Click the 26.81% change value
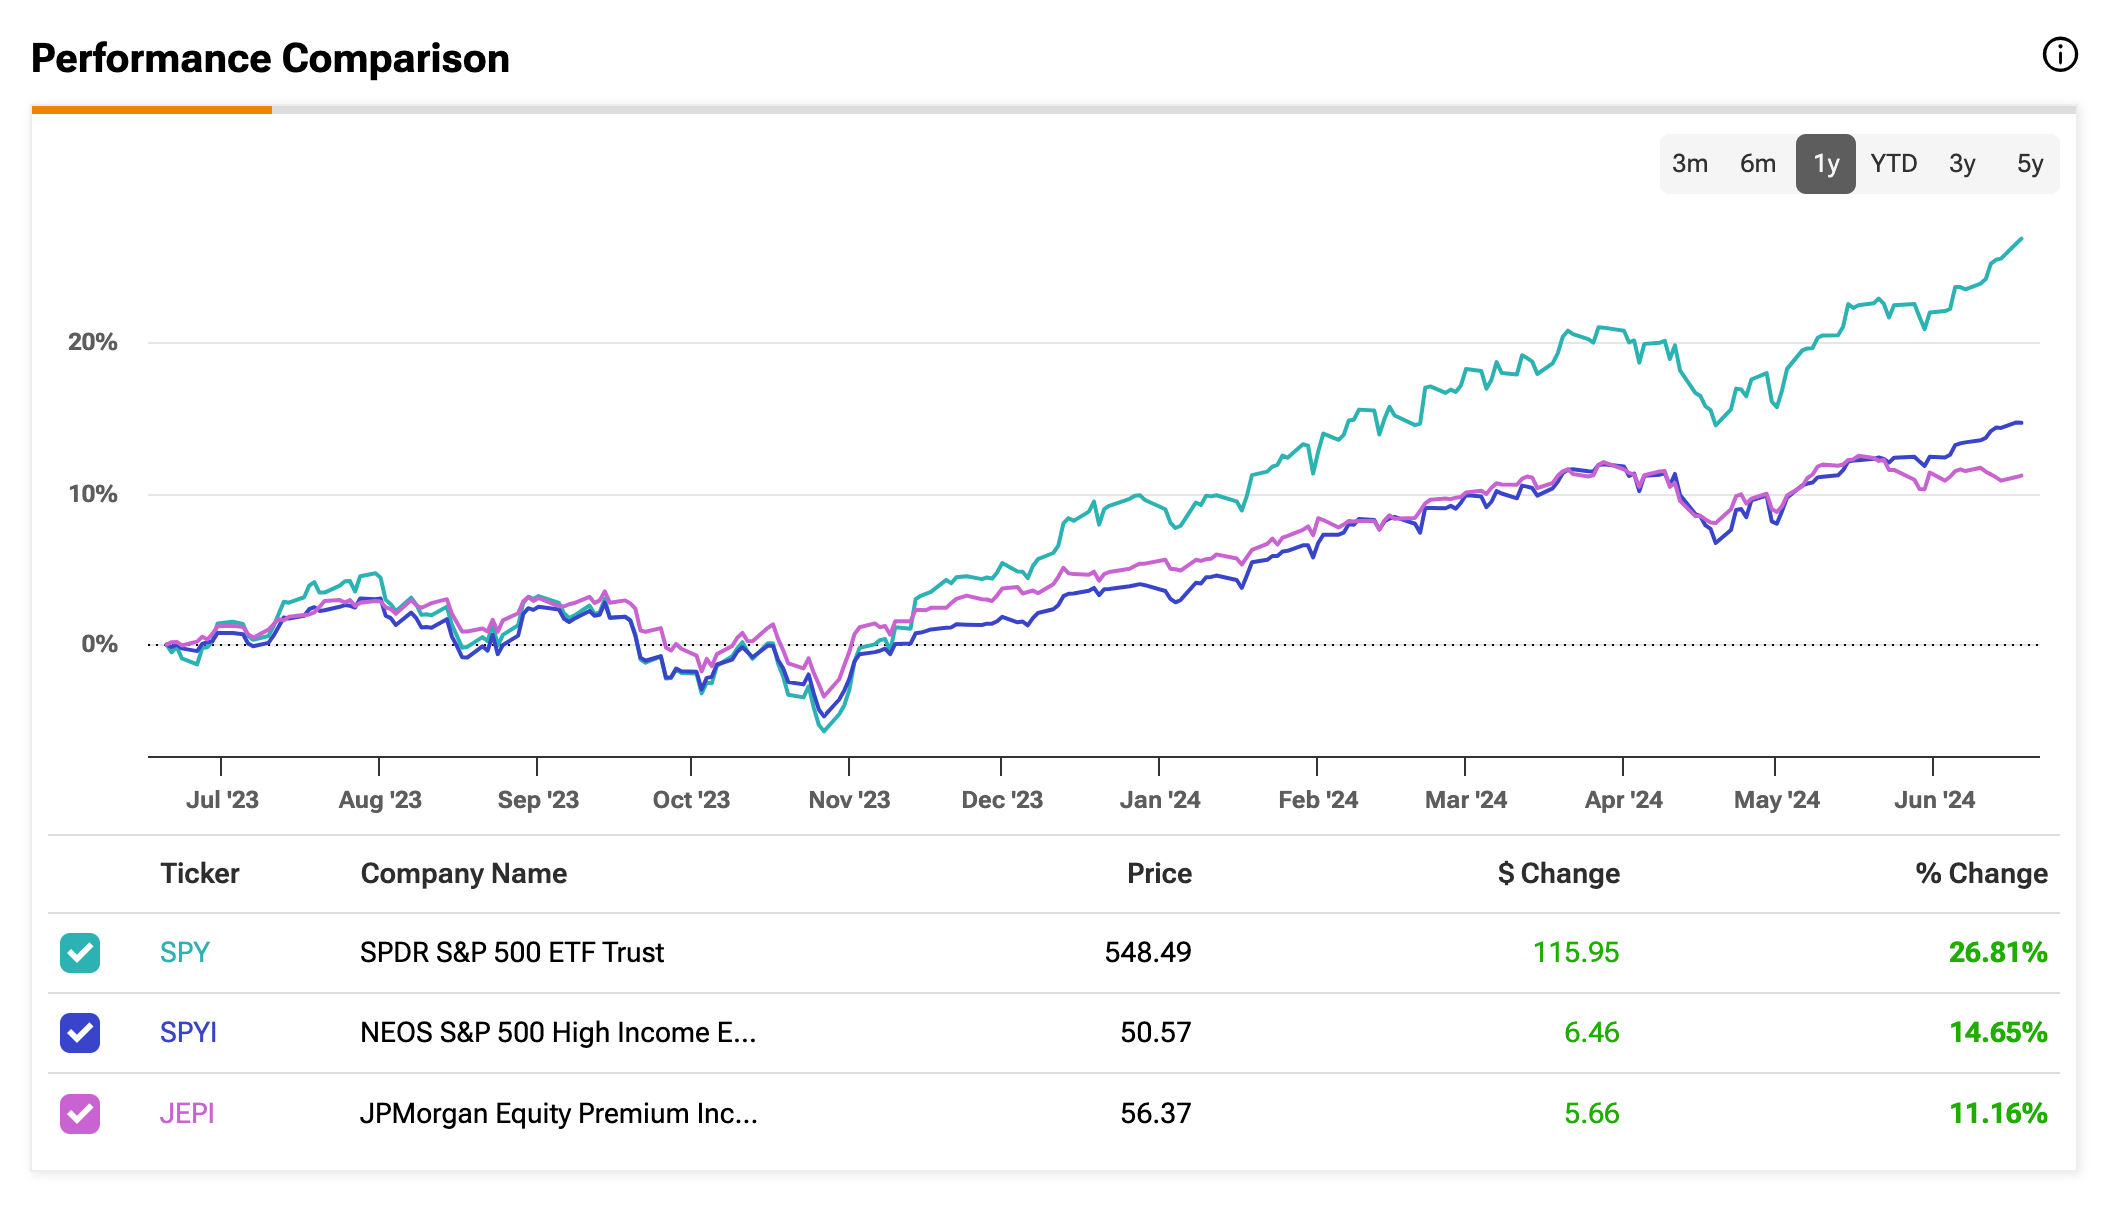 (1998, 953)
